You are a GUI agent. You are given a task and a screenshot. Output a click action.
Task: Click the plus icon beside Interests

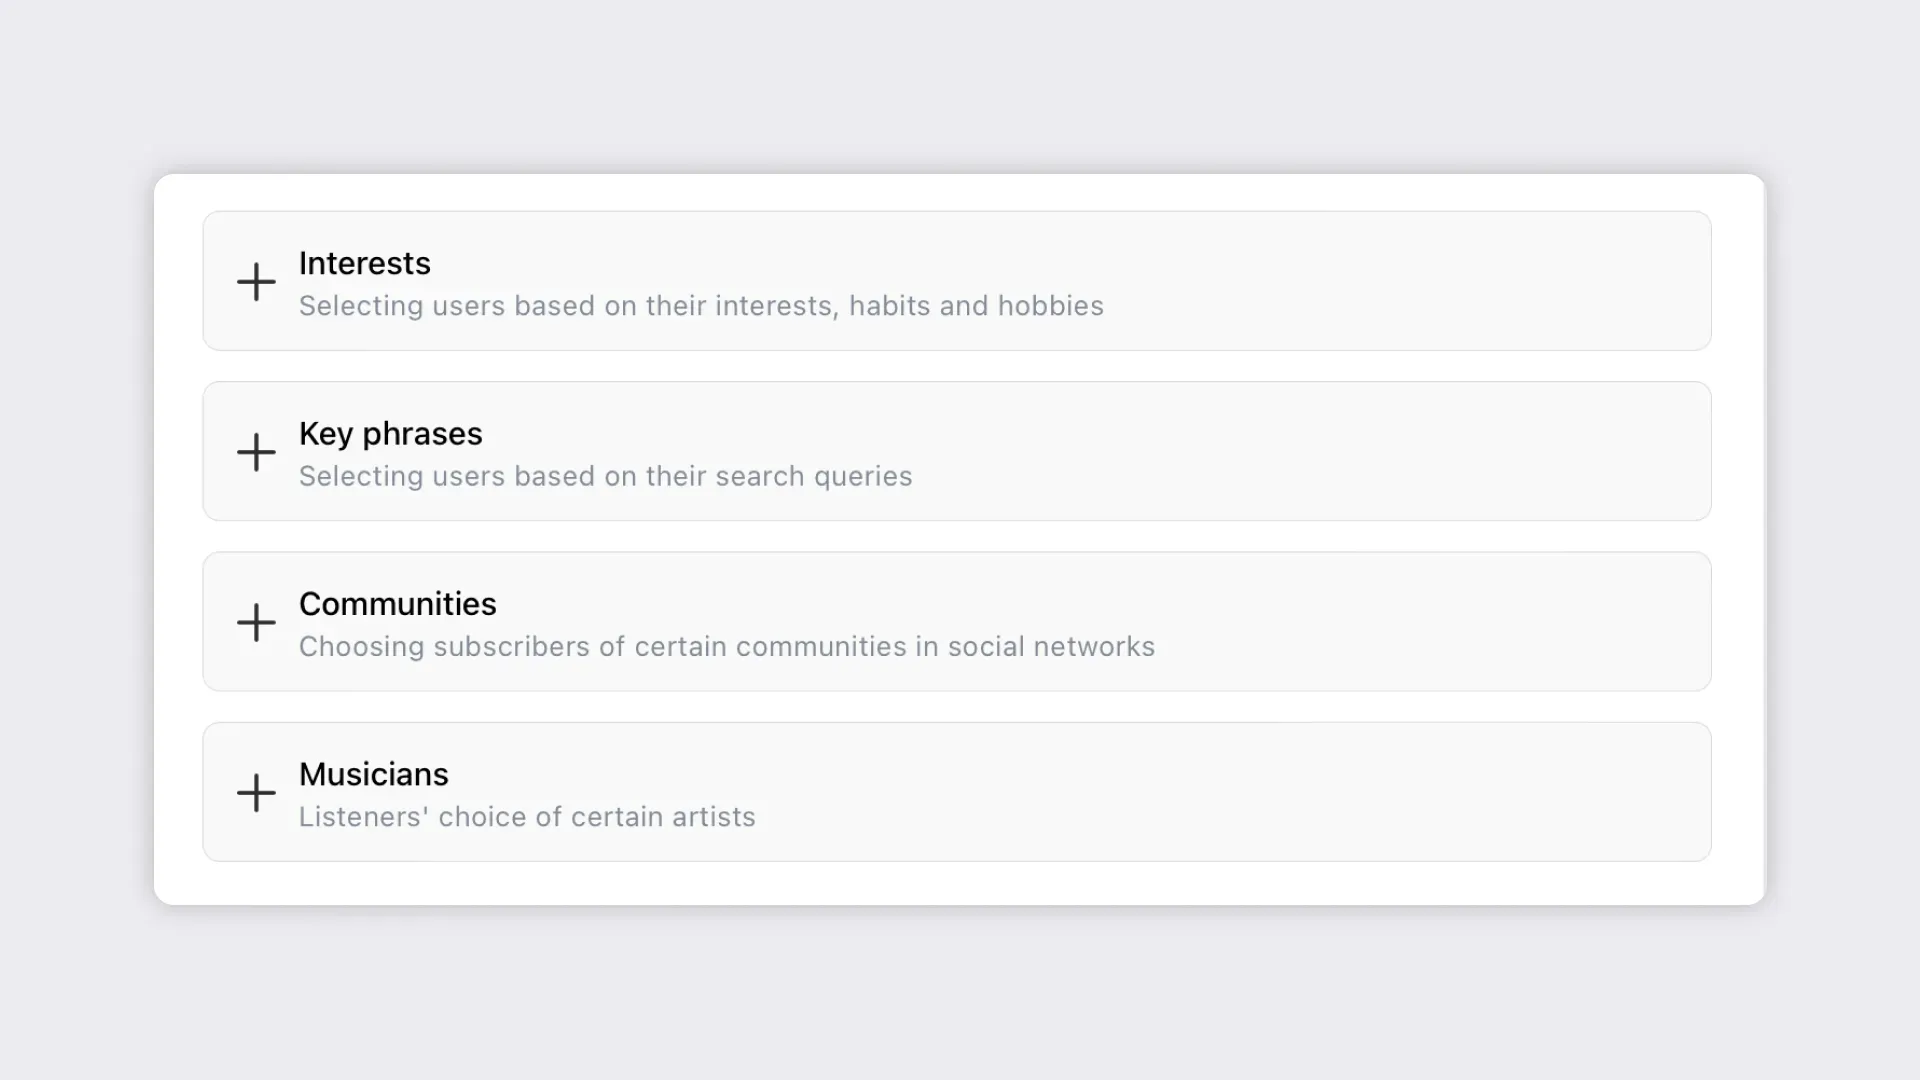click(256, 282)
